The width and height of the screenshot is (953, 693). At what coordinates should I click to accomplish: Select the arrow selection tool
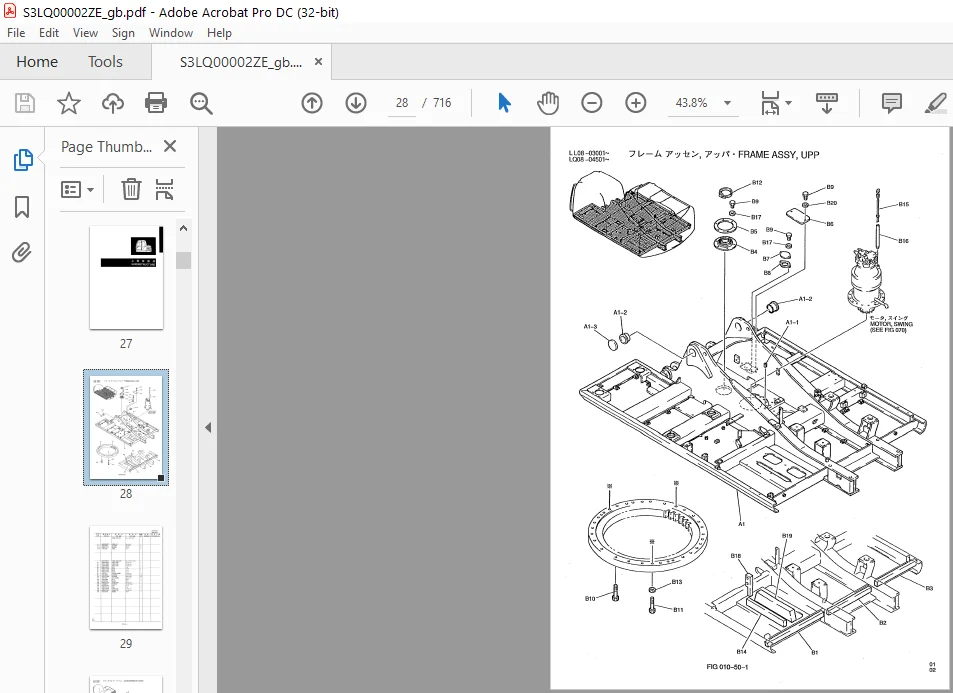click(x=504, y=103)
